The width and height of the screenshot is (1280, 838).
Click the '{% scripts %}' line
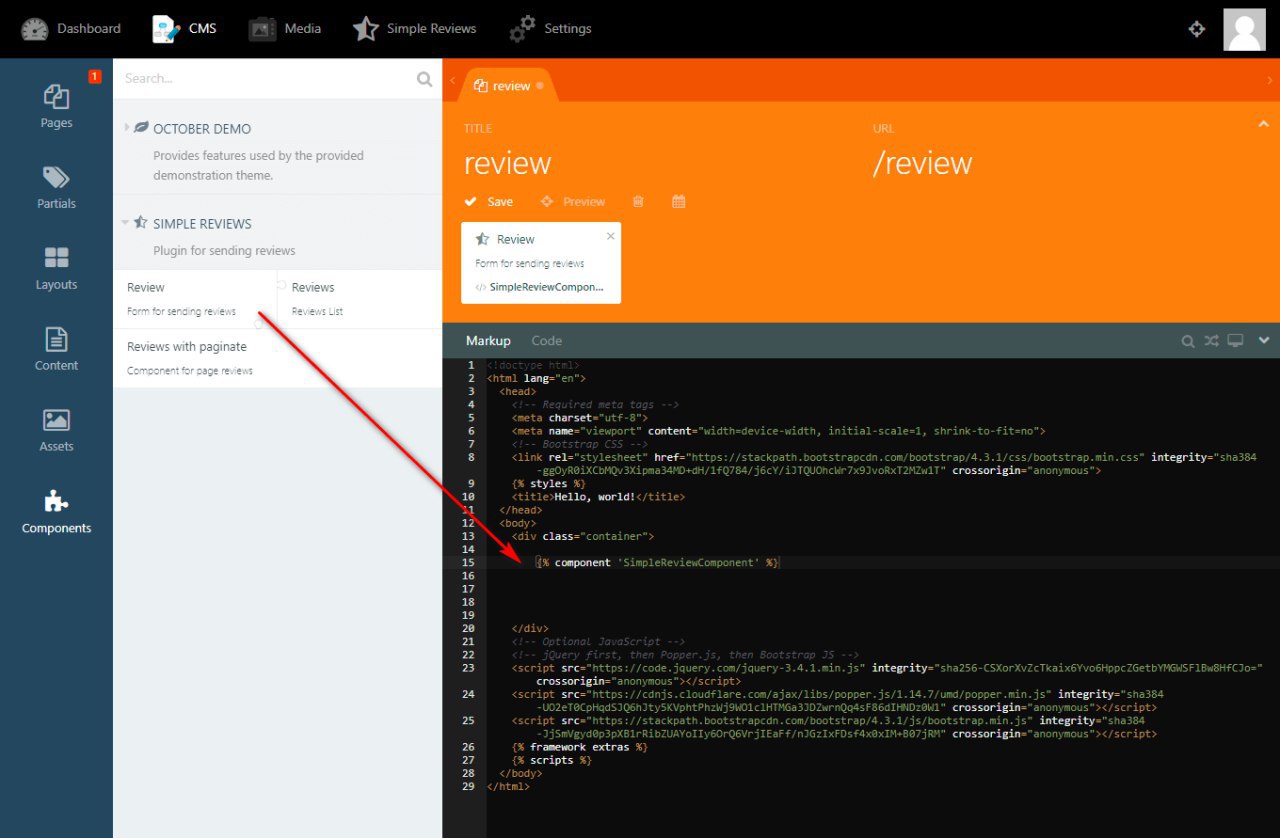(551, 760)
